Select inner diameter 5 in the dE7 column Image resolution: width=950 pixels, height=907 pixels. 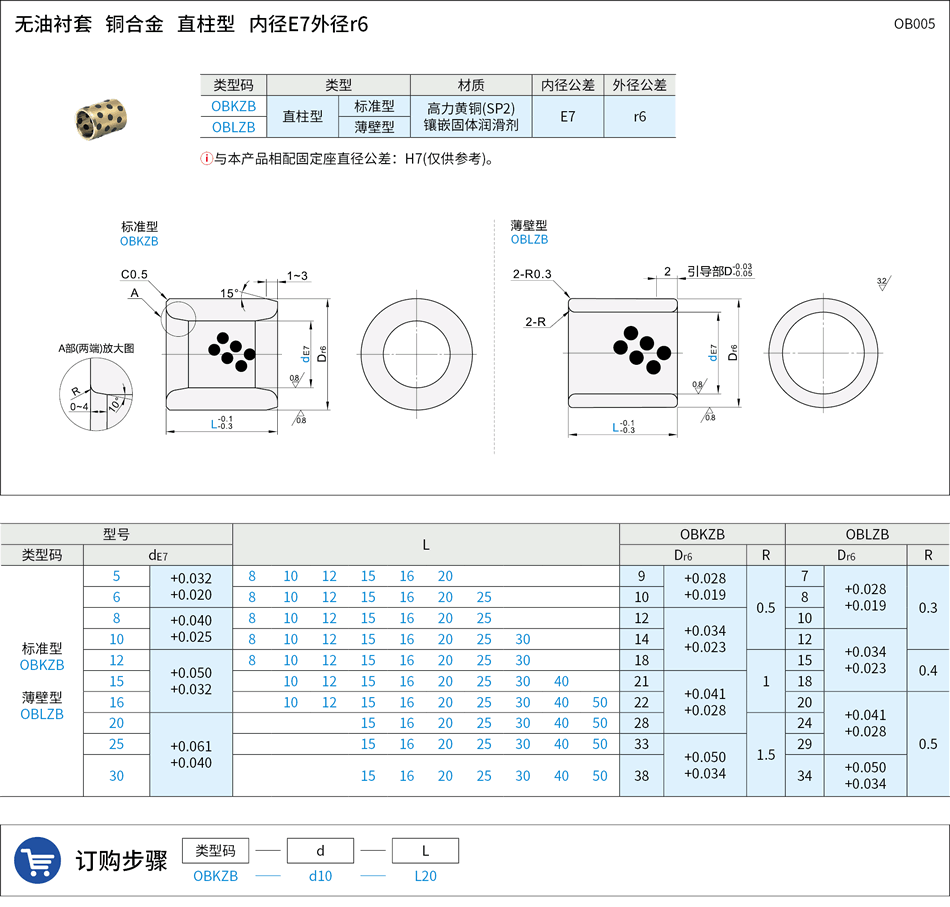coord(116,576)
